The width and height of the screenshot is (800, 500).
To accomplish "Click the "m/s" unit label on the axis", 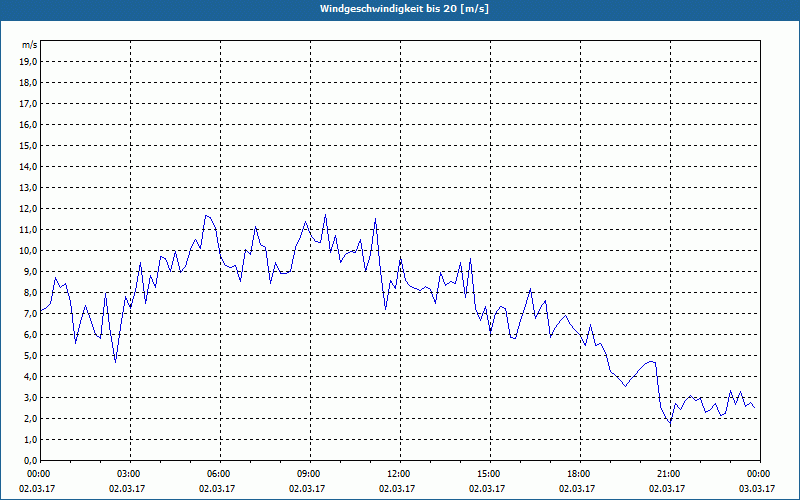I will click(30, 45).
